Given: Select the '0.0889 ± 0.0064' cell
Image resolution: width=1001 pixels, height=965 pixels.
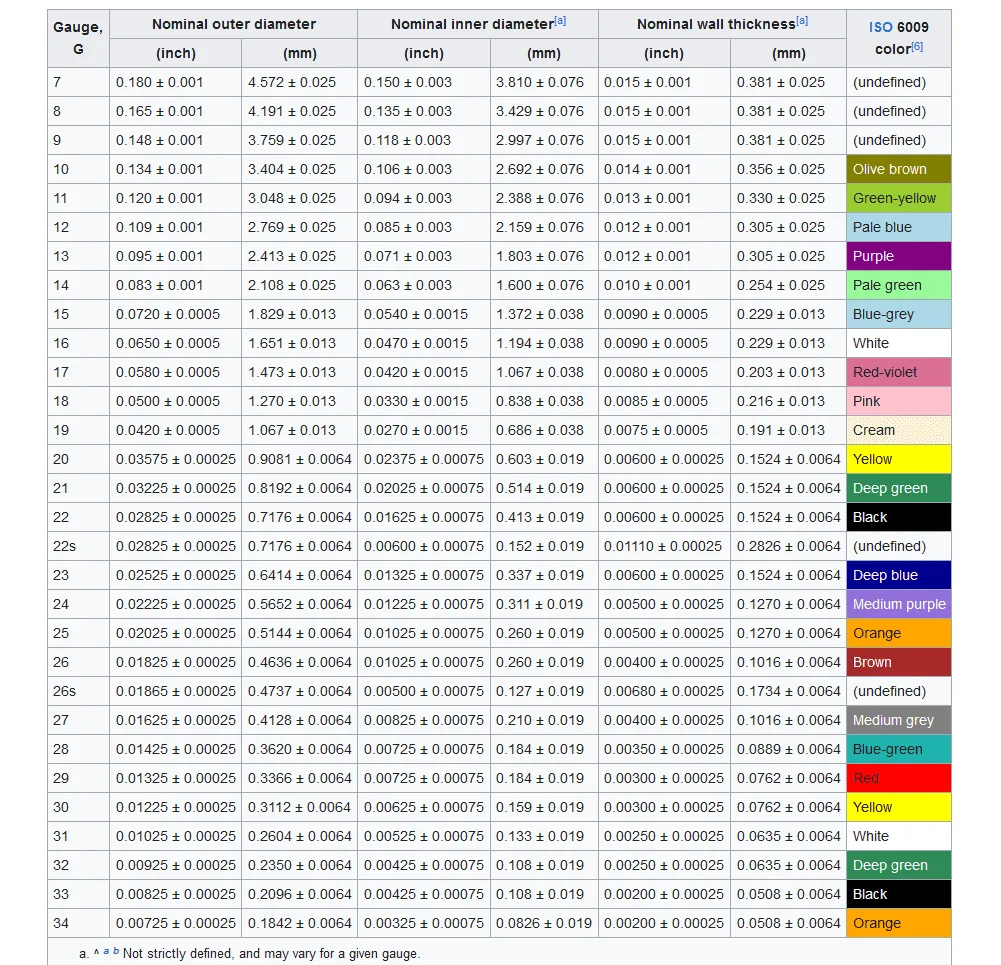Looking at the screenshot, I should point(788,749).
